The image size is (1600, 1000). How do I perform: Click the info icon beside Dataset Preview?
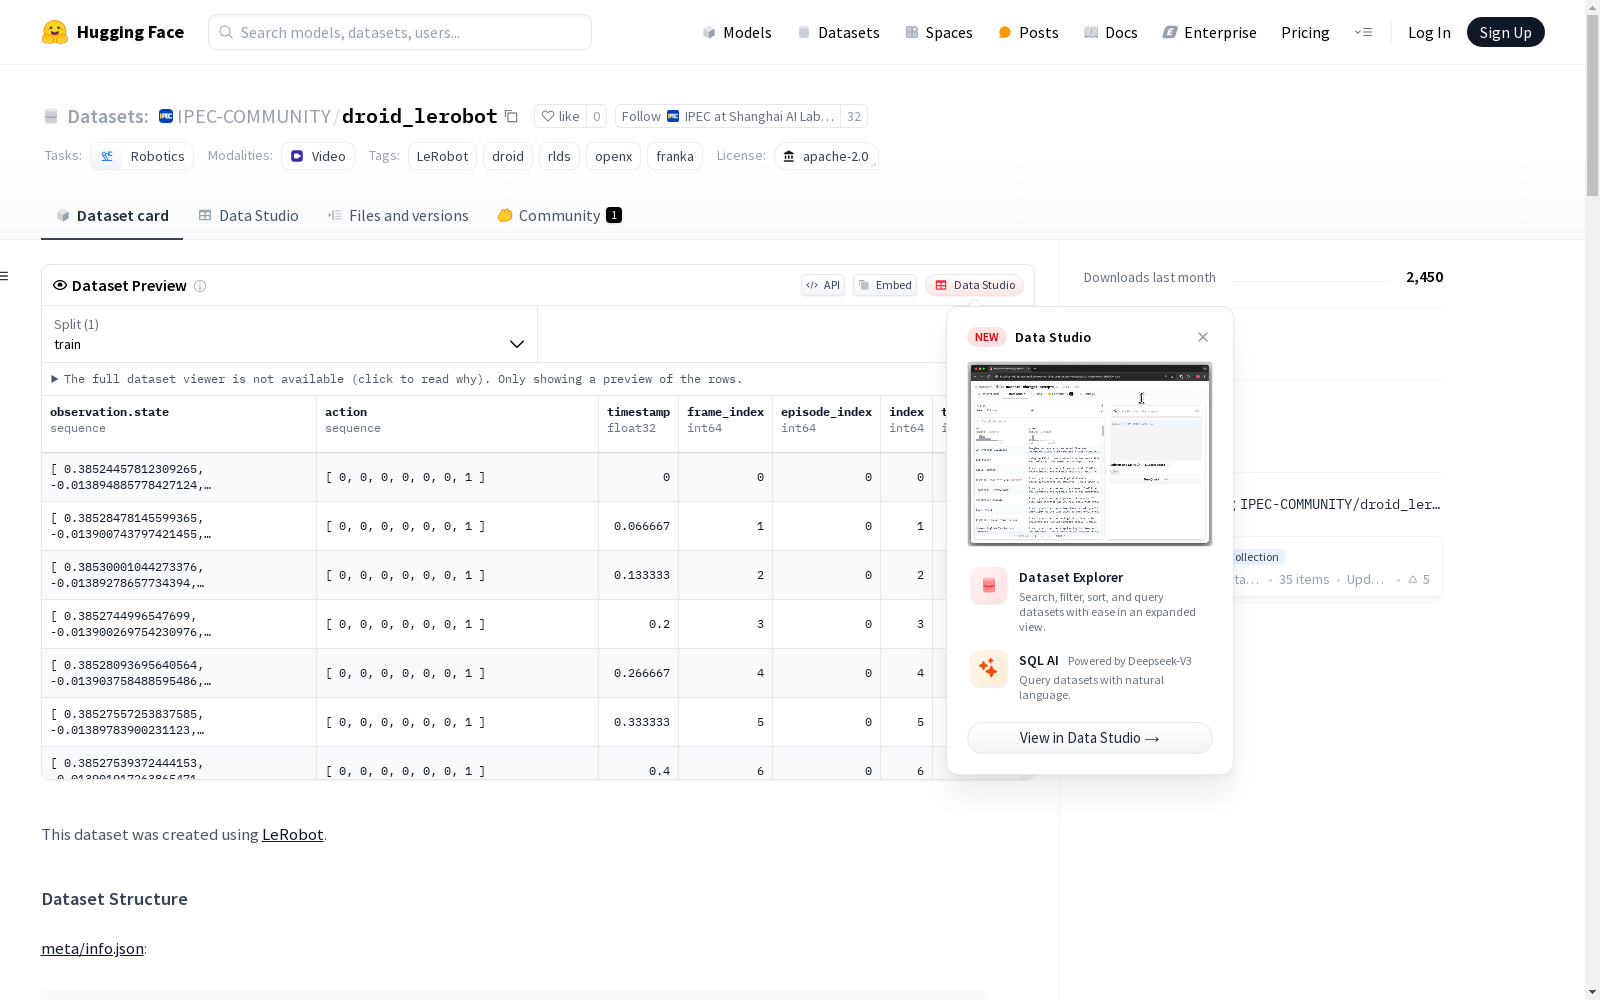click(200, 286)
